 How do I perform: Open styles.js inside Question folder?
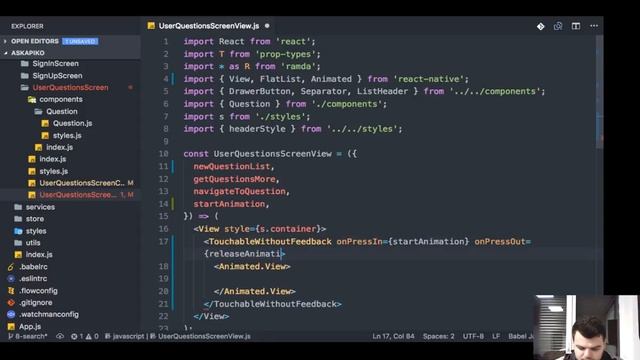click(x=67, y=136)
